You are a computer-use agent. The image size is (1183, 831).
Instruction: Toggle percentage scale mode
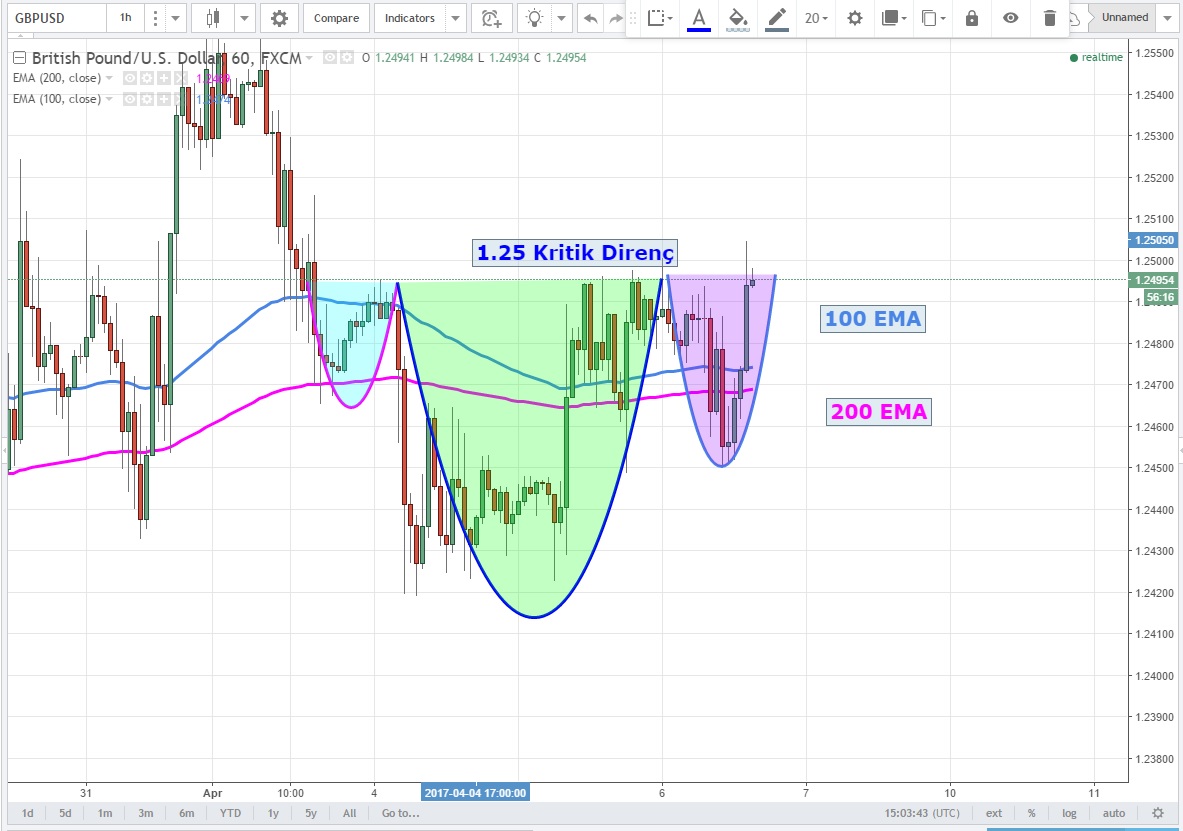click(1031, 813)
